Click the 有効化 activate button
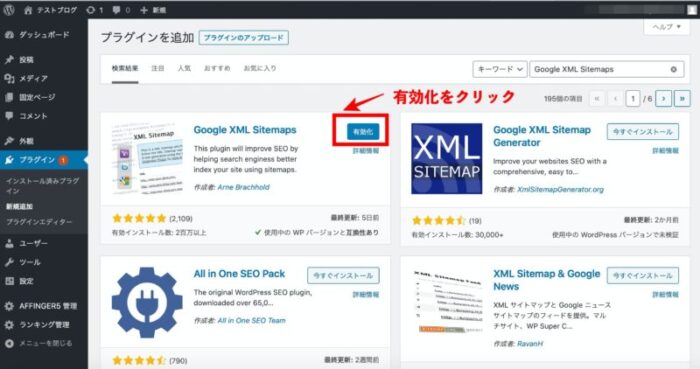Image resolution: width=700 pixels, height=369 pixels. click(363, 132)
